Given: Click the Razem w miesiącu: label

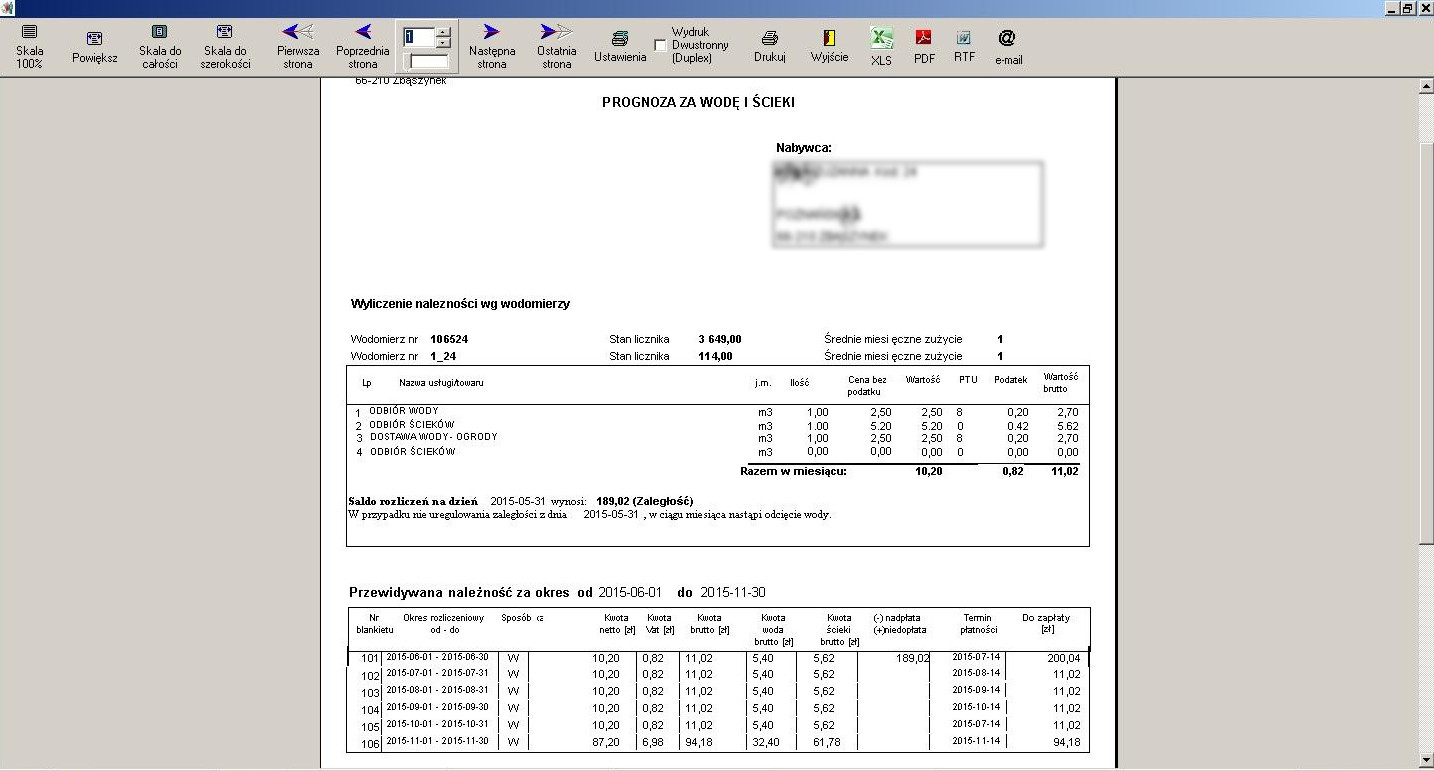Looking at the screenshot, I should pyautogui.click(x=793, y=470).
